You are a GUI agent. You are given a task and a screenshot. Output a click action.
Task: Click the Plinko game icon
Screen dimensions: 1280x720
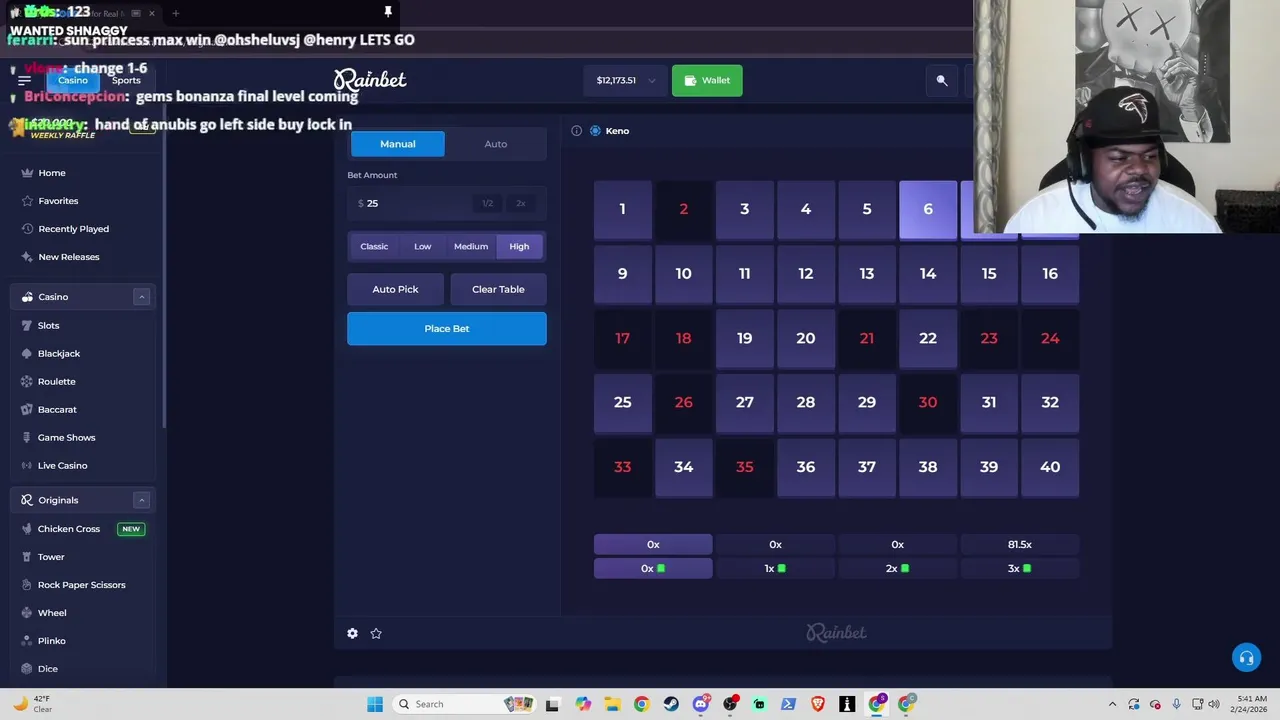27,641
